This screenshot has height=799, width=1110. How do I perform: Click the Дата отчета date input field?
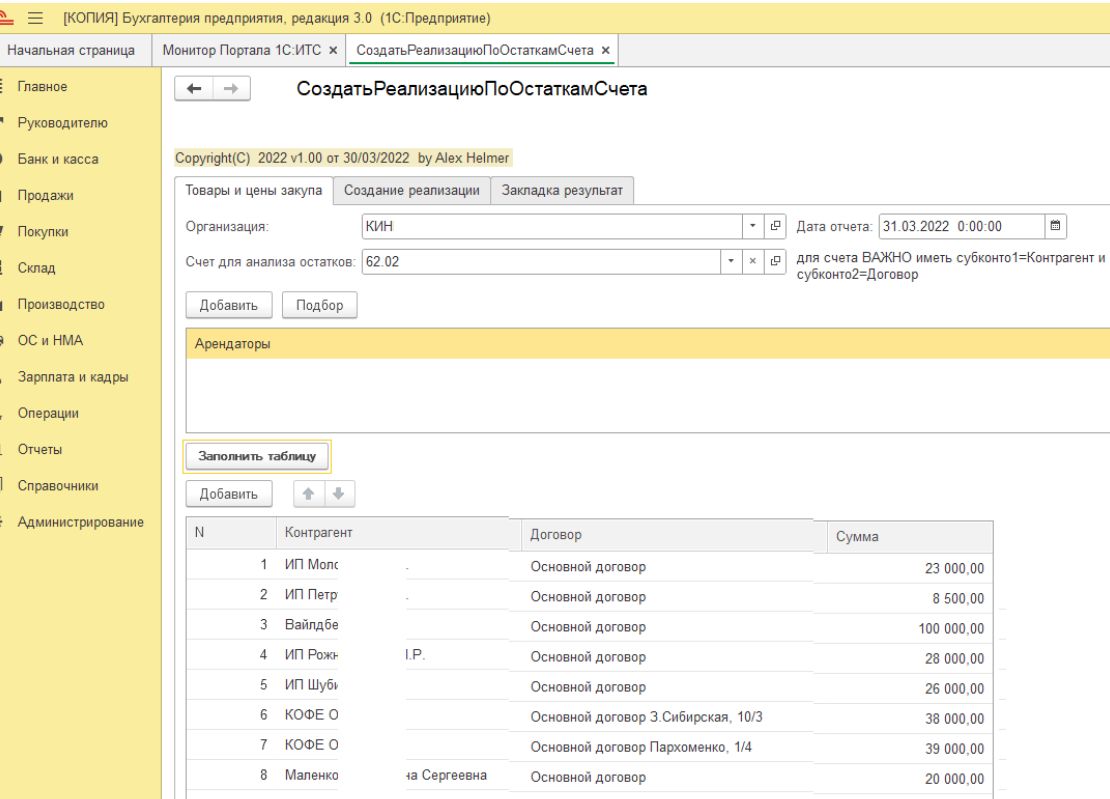[961, 226]
